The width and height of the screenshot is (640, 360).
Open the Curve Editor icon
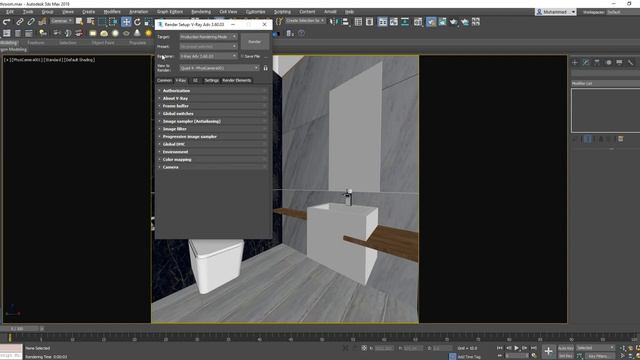[393, 22]
